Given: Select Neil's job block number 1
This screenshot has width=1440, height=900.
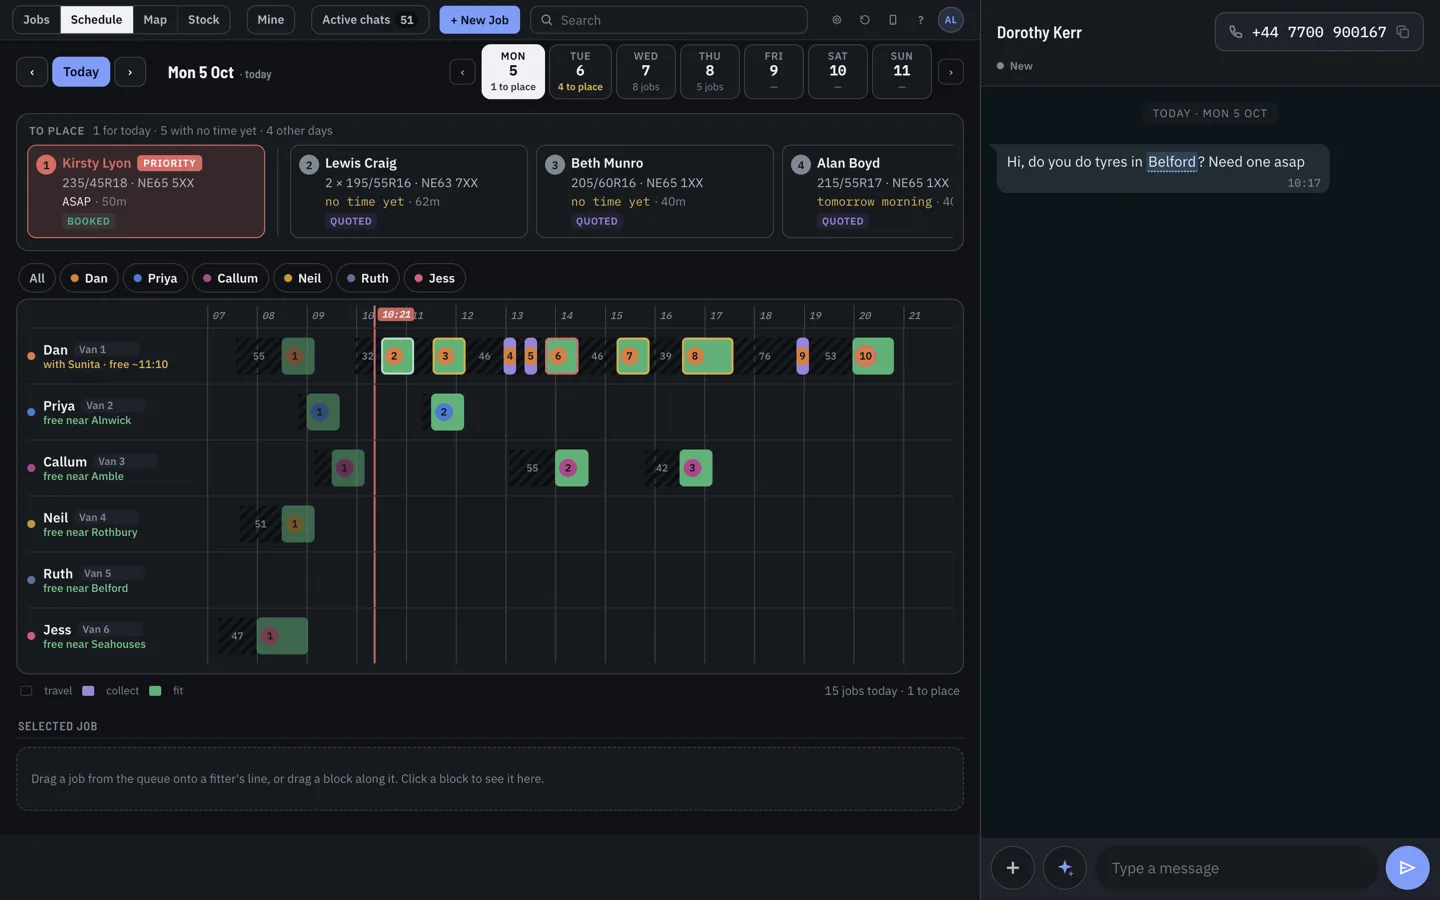Looking at the screenshot, I should point(298,524).
